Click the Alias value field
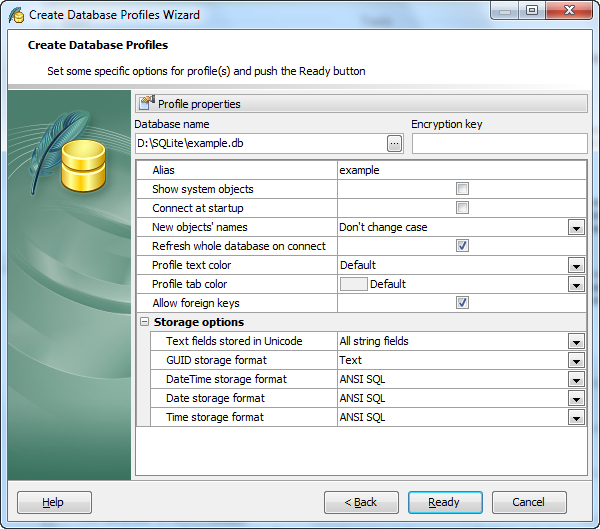Screen dimensions: 600x529 tap(460, 170)
